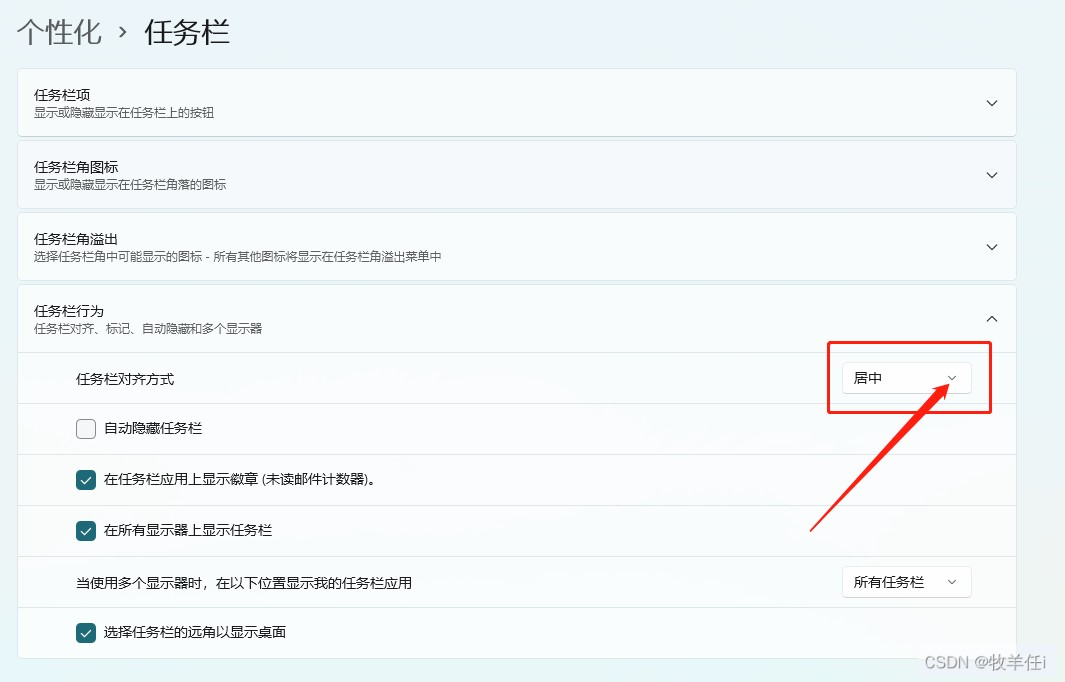Expand the 任务栏项 section
Screen dimensions: 1065x682
coord(516,103)
